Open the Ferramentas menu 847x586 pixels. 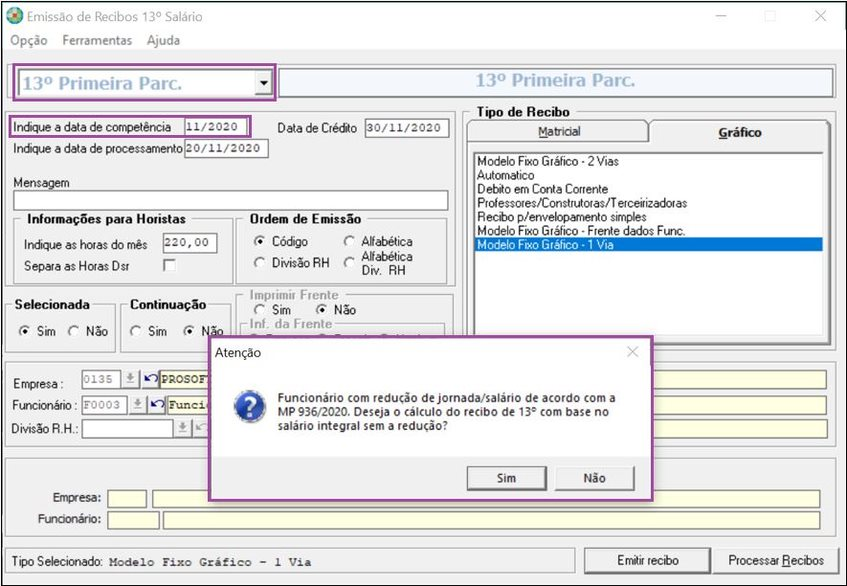tap(97, 41)
